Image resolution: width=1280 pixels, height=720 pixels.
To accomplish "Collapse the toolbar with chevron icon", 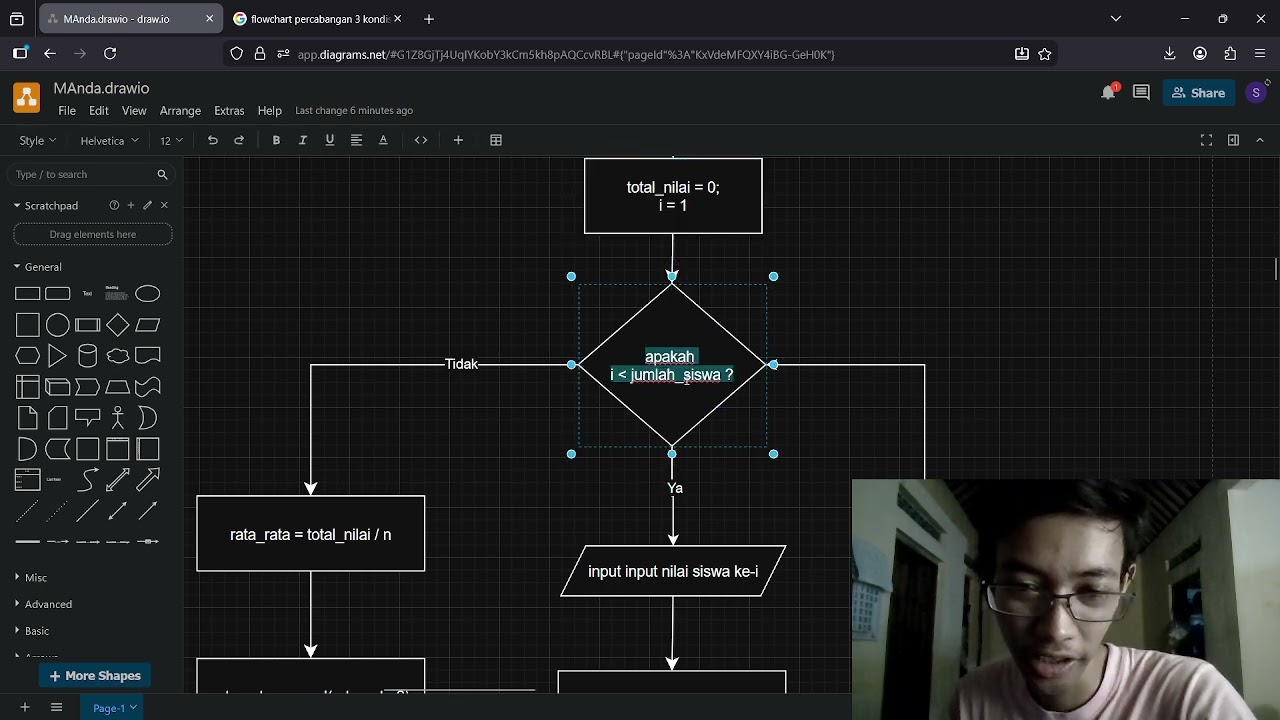I will tap(1260, 140).
